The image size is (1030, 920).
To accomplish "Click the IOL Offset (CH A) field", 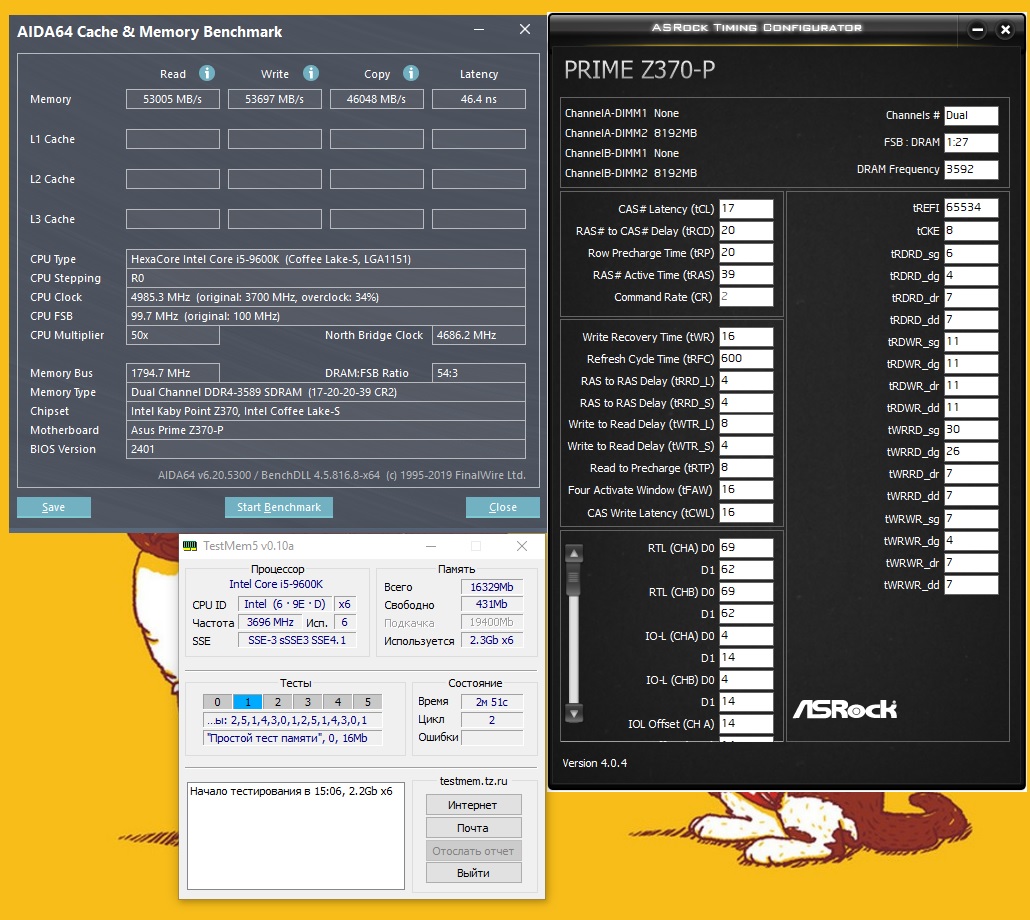I will tap(746, 723).
